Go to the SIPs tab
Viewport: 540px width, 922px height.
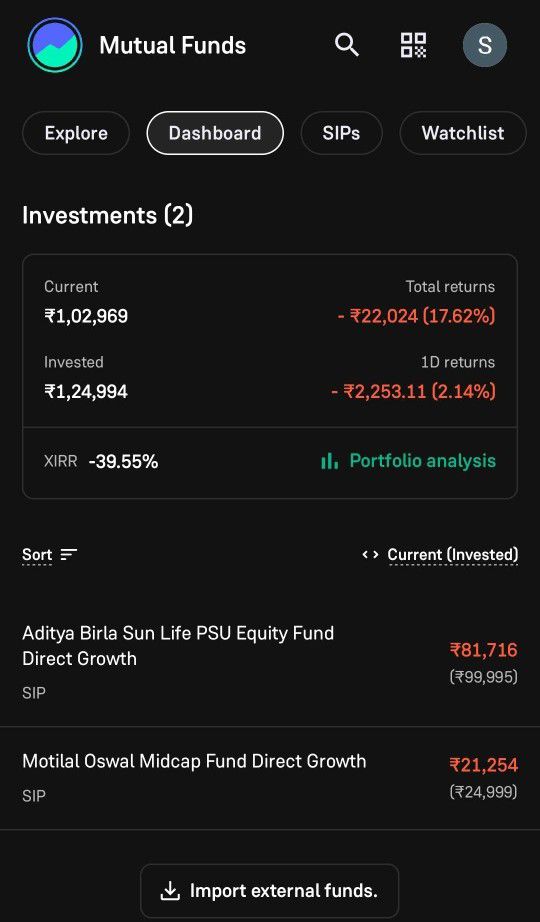tap(341, 133)
